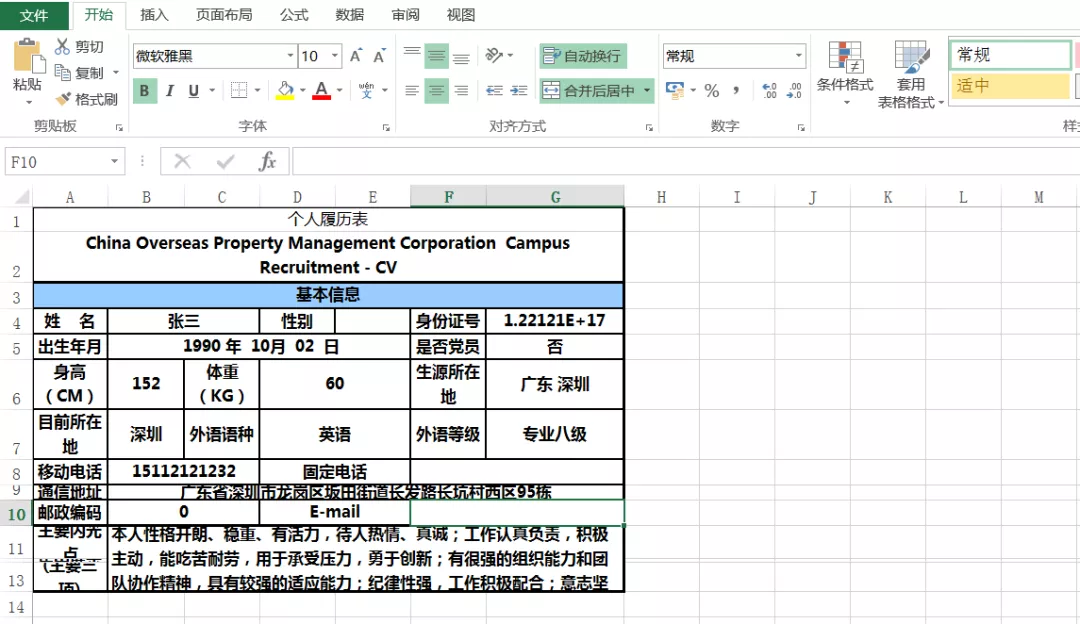Select the 专业八级 cell
Screen dimensions: 1080x624
tap(554, 434)
